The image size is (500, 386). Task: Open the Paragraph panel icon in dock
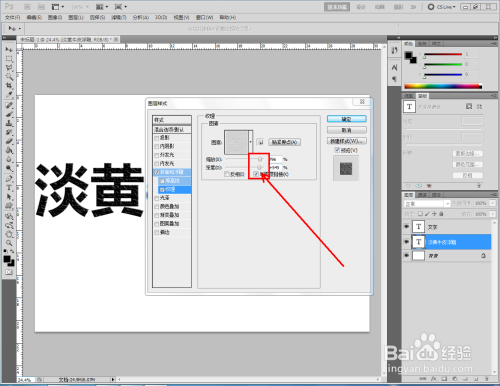pyautogui.click(x=395, y=79)
